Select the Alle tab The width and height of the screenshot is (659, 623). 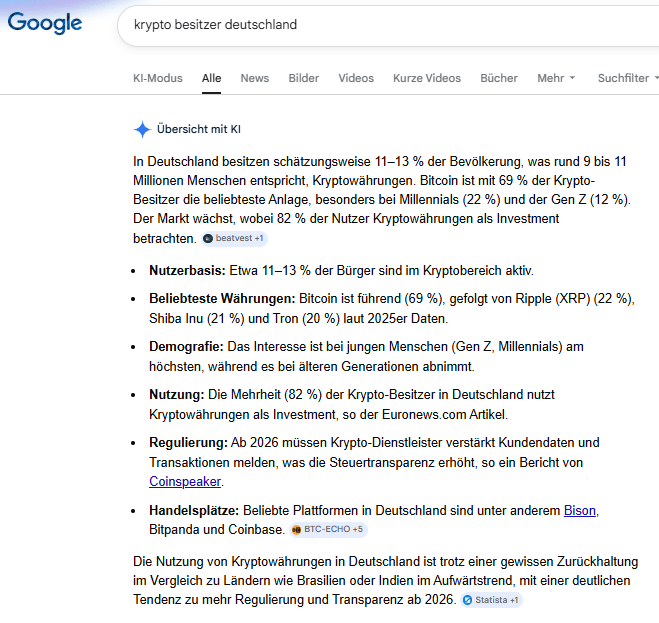pos(211,78)
